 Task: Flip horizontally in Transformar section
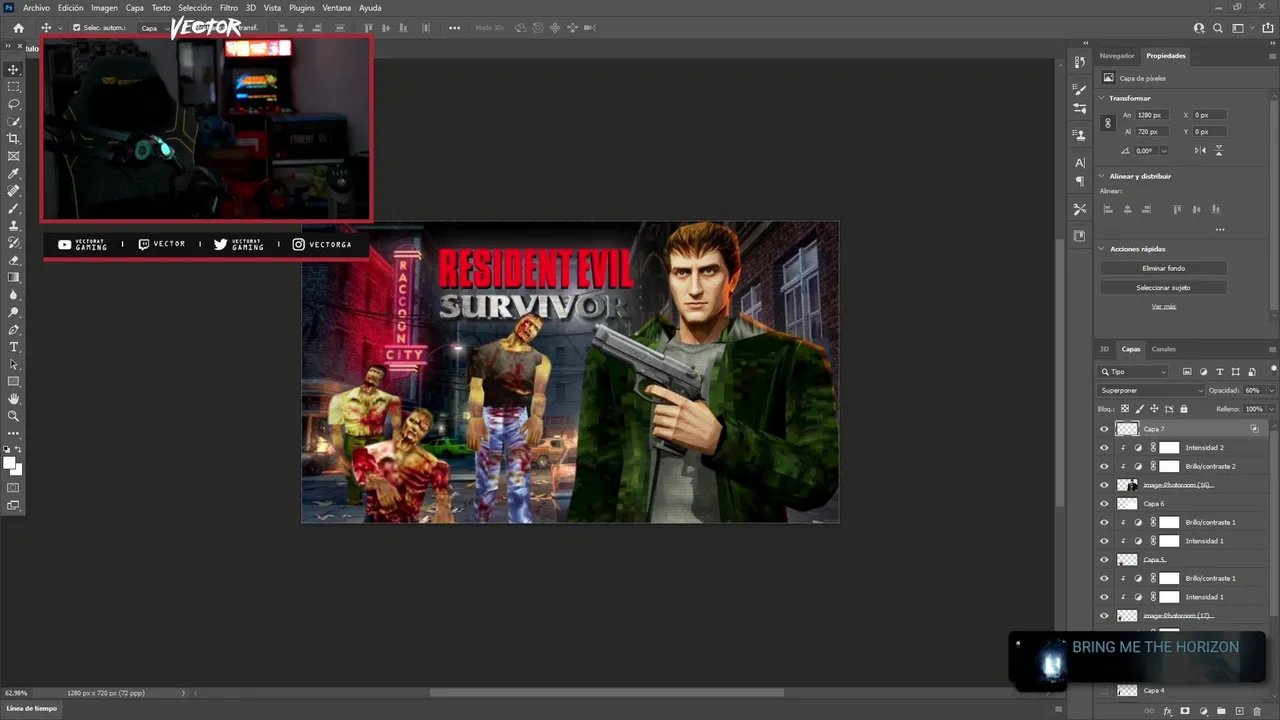pyautogui.click(x=1200, y=150)
